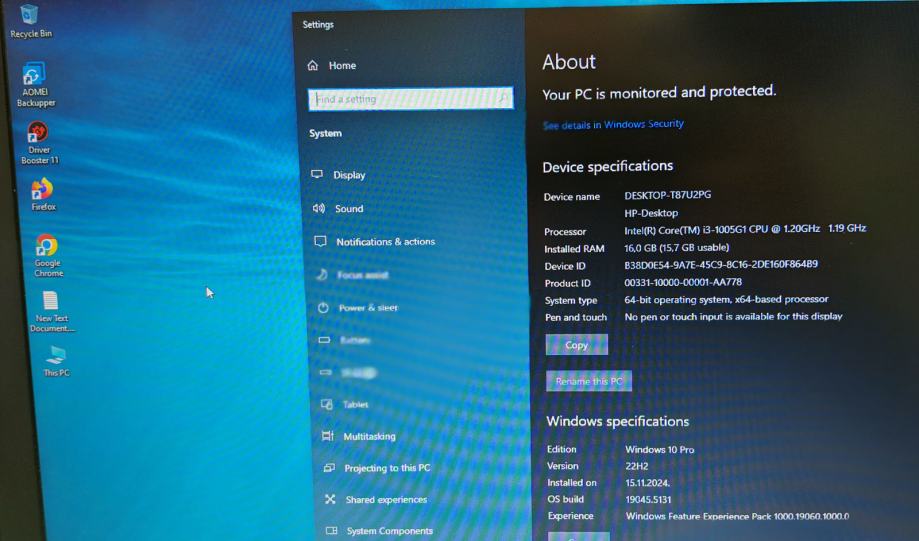Select System Components page
The image size is (919, 541).
pyautogui.click(x=390, y=531)
